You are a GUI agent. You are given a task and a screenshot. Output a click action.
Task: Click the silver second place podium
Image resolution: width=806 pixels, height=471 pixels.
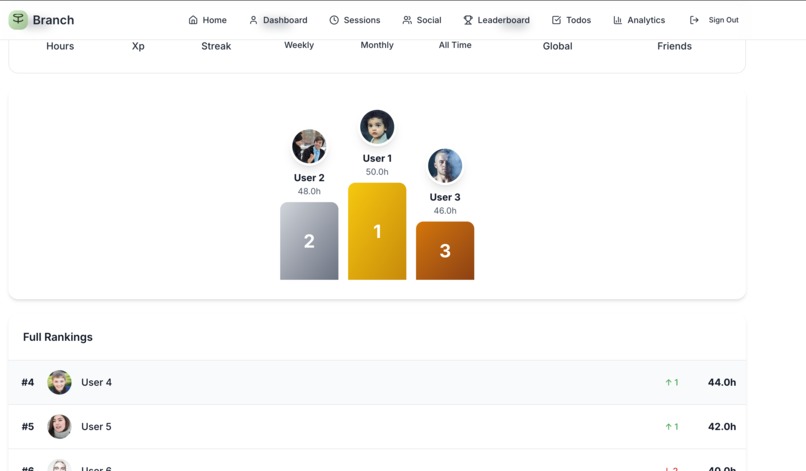[309, 241]
